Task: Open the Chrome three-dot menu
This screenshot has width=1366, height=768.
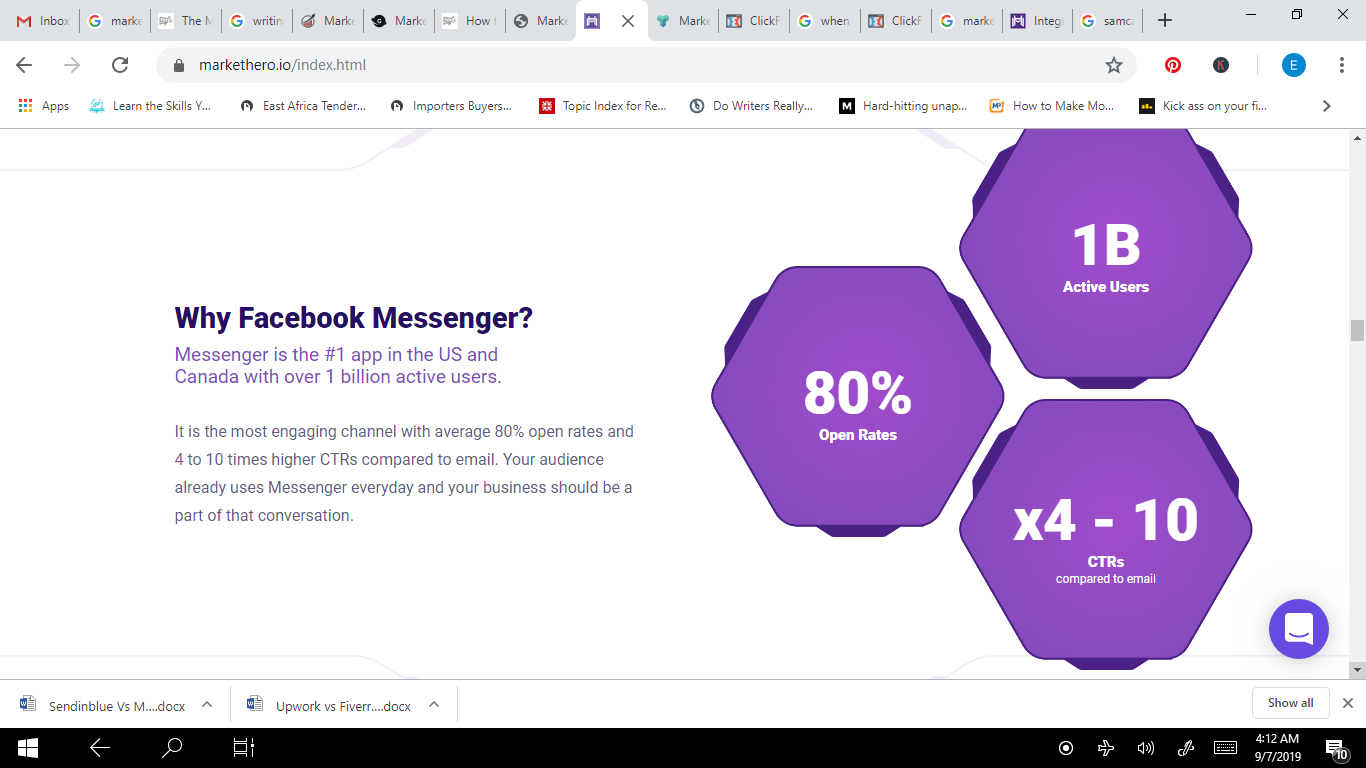Action: (x=1342, y=65)
